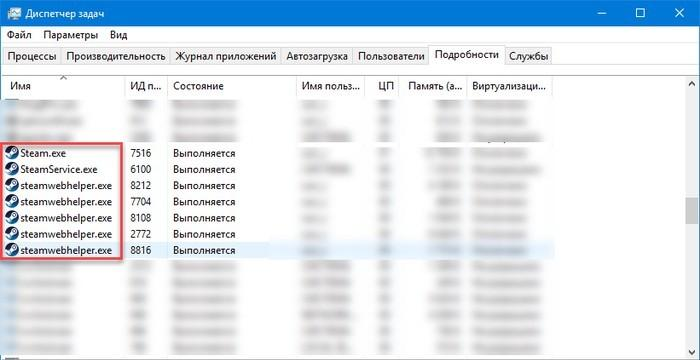Screen dimensions: 700x360
Task: Open the Файл menu
Action: pyautogui.click(x=19, y=34)
